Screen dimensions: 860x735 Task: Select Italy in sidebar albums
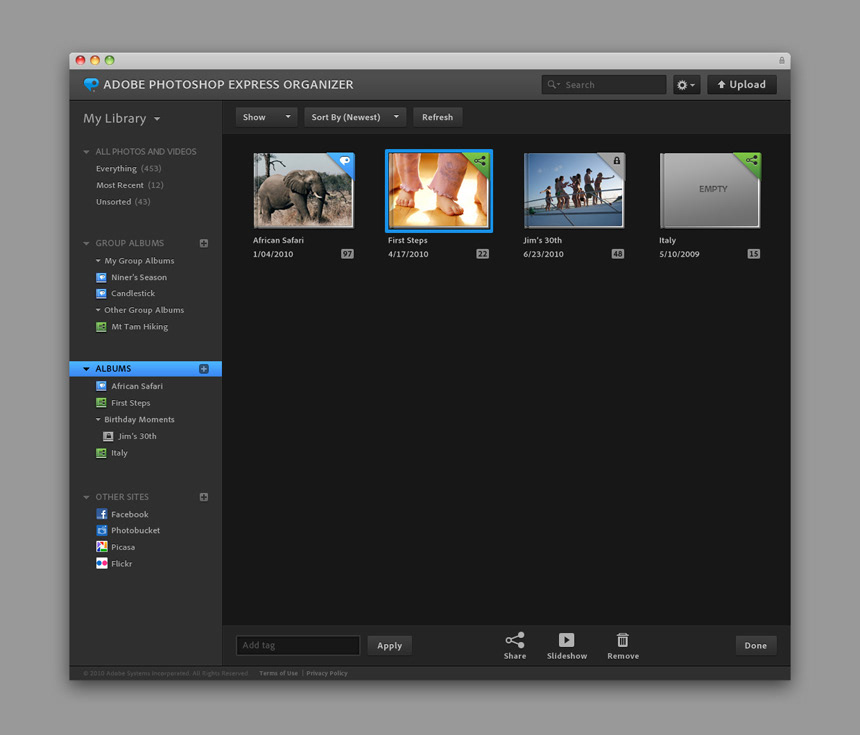tap(112, 453)
